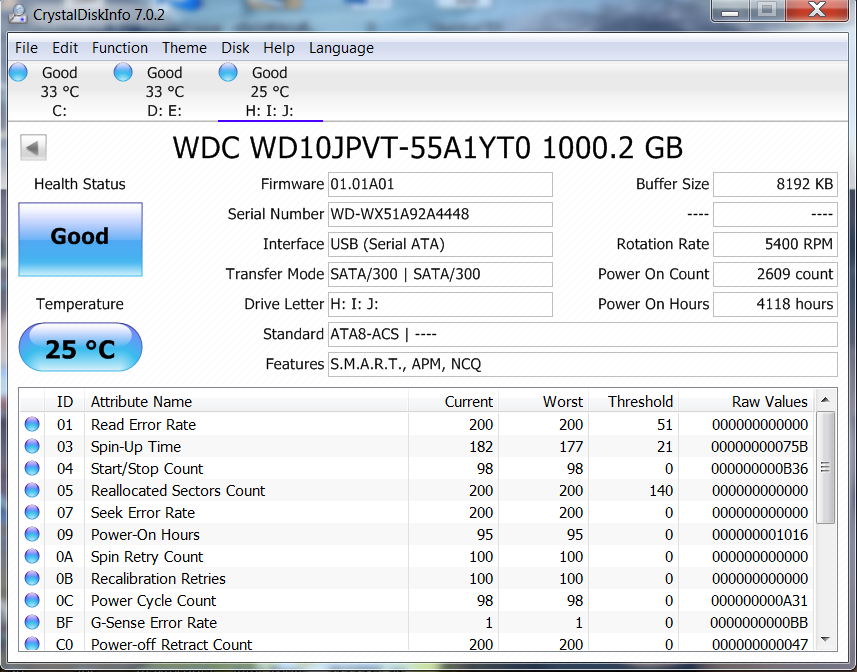Click the status orb for Power-On Hours row
Image resolution: width=857 pixels, height=672 pixels.
tap(32, 534)
